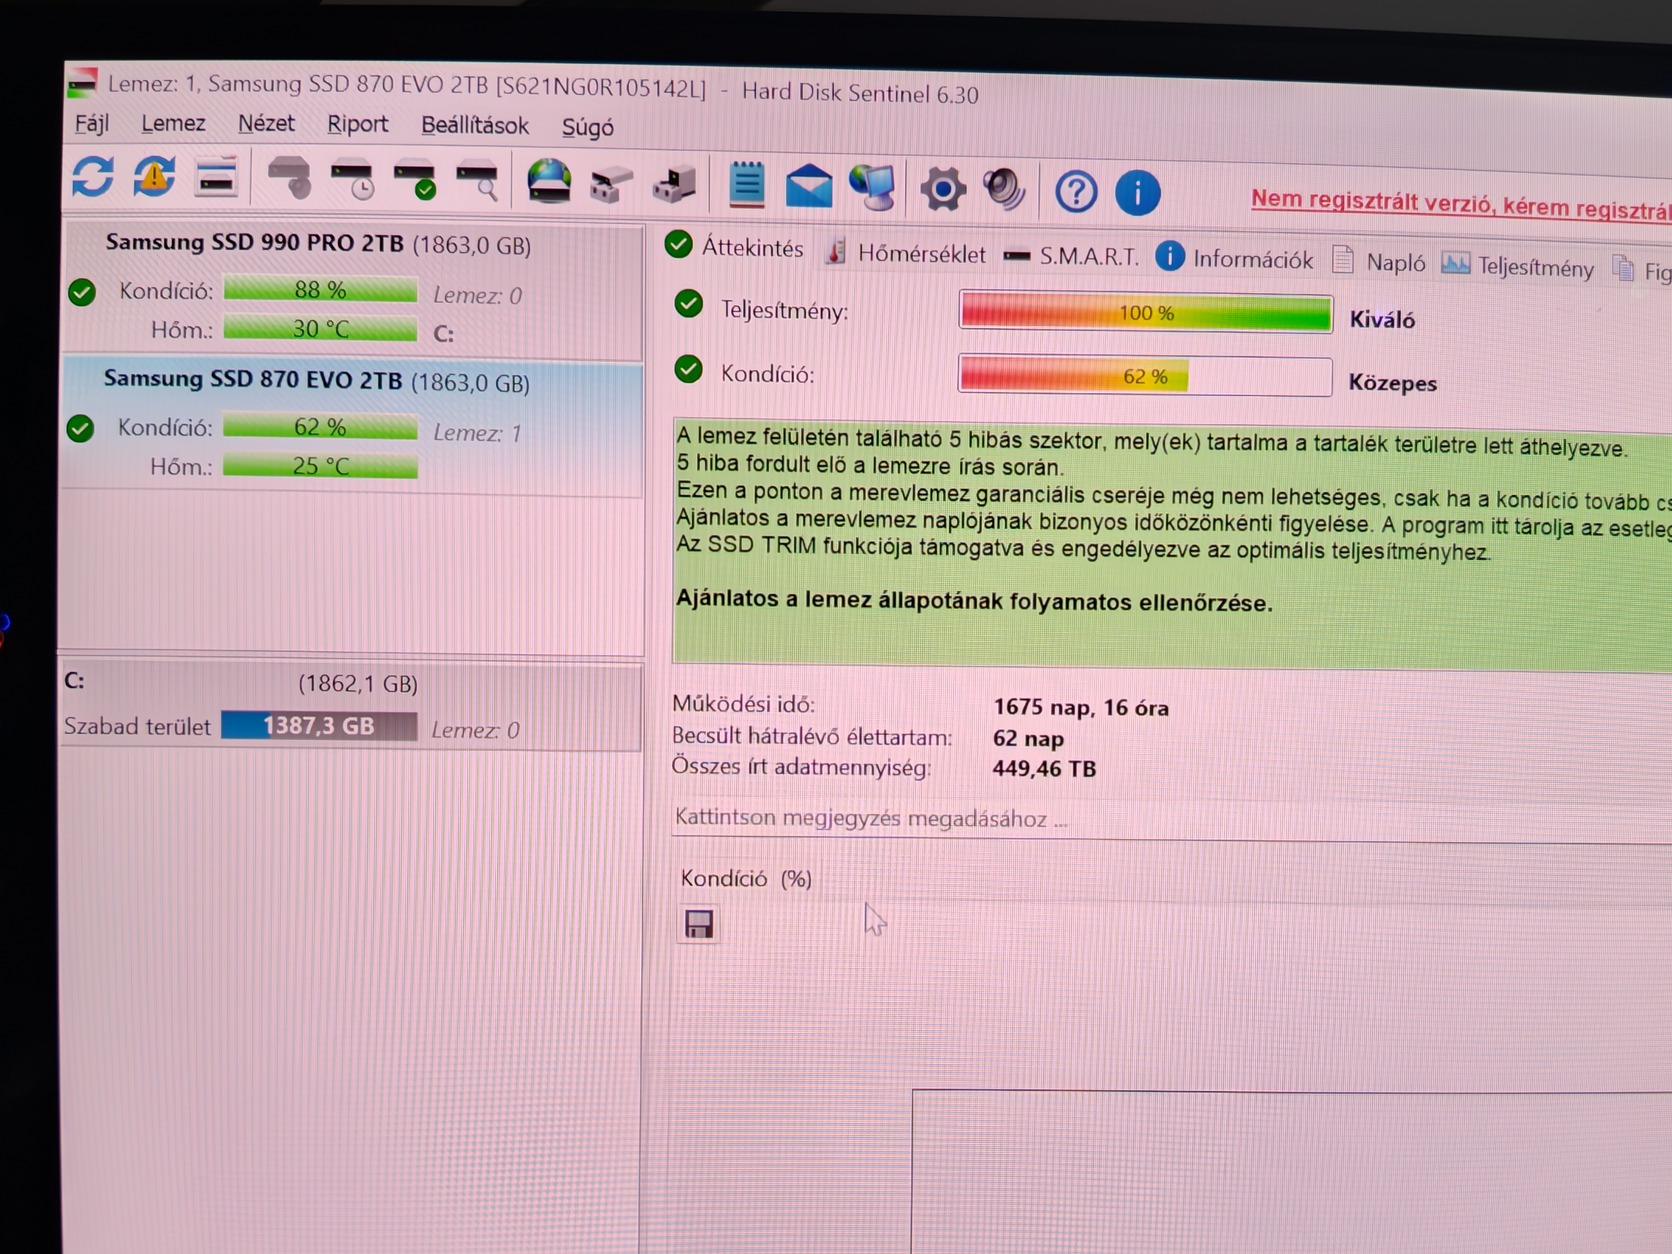Viewport: 1672px width, 1254px height.
Task: Click the 1387,3 GB free space bar
Action: point(319,726)
